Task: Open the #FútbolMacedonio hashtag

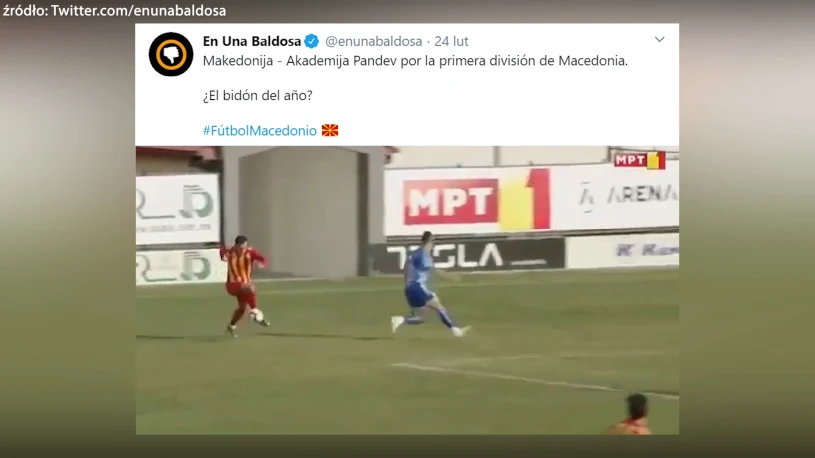Action: point(259,130)
